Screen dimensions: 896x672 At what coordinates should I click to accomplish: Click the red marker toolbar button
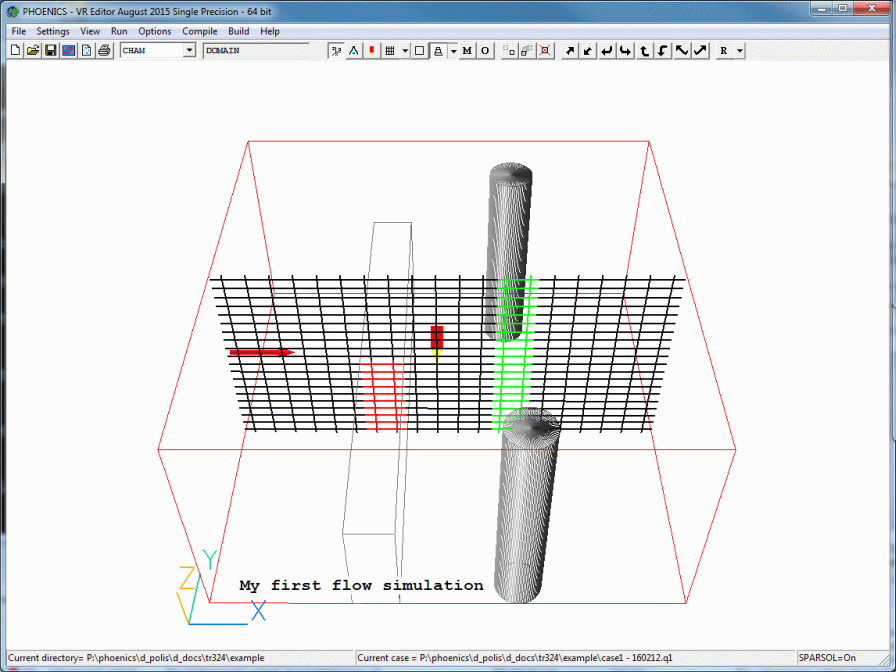pyautogui.click(x=372, y=50)
